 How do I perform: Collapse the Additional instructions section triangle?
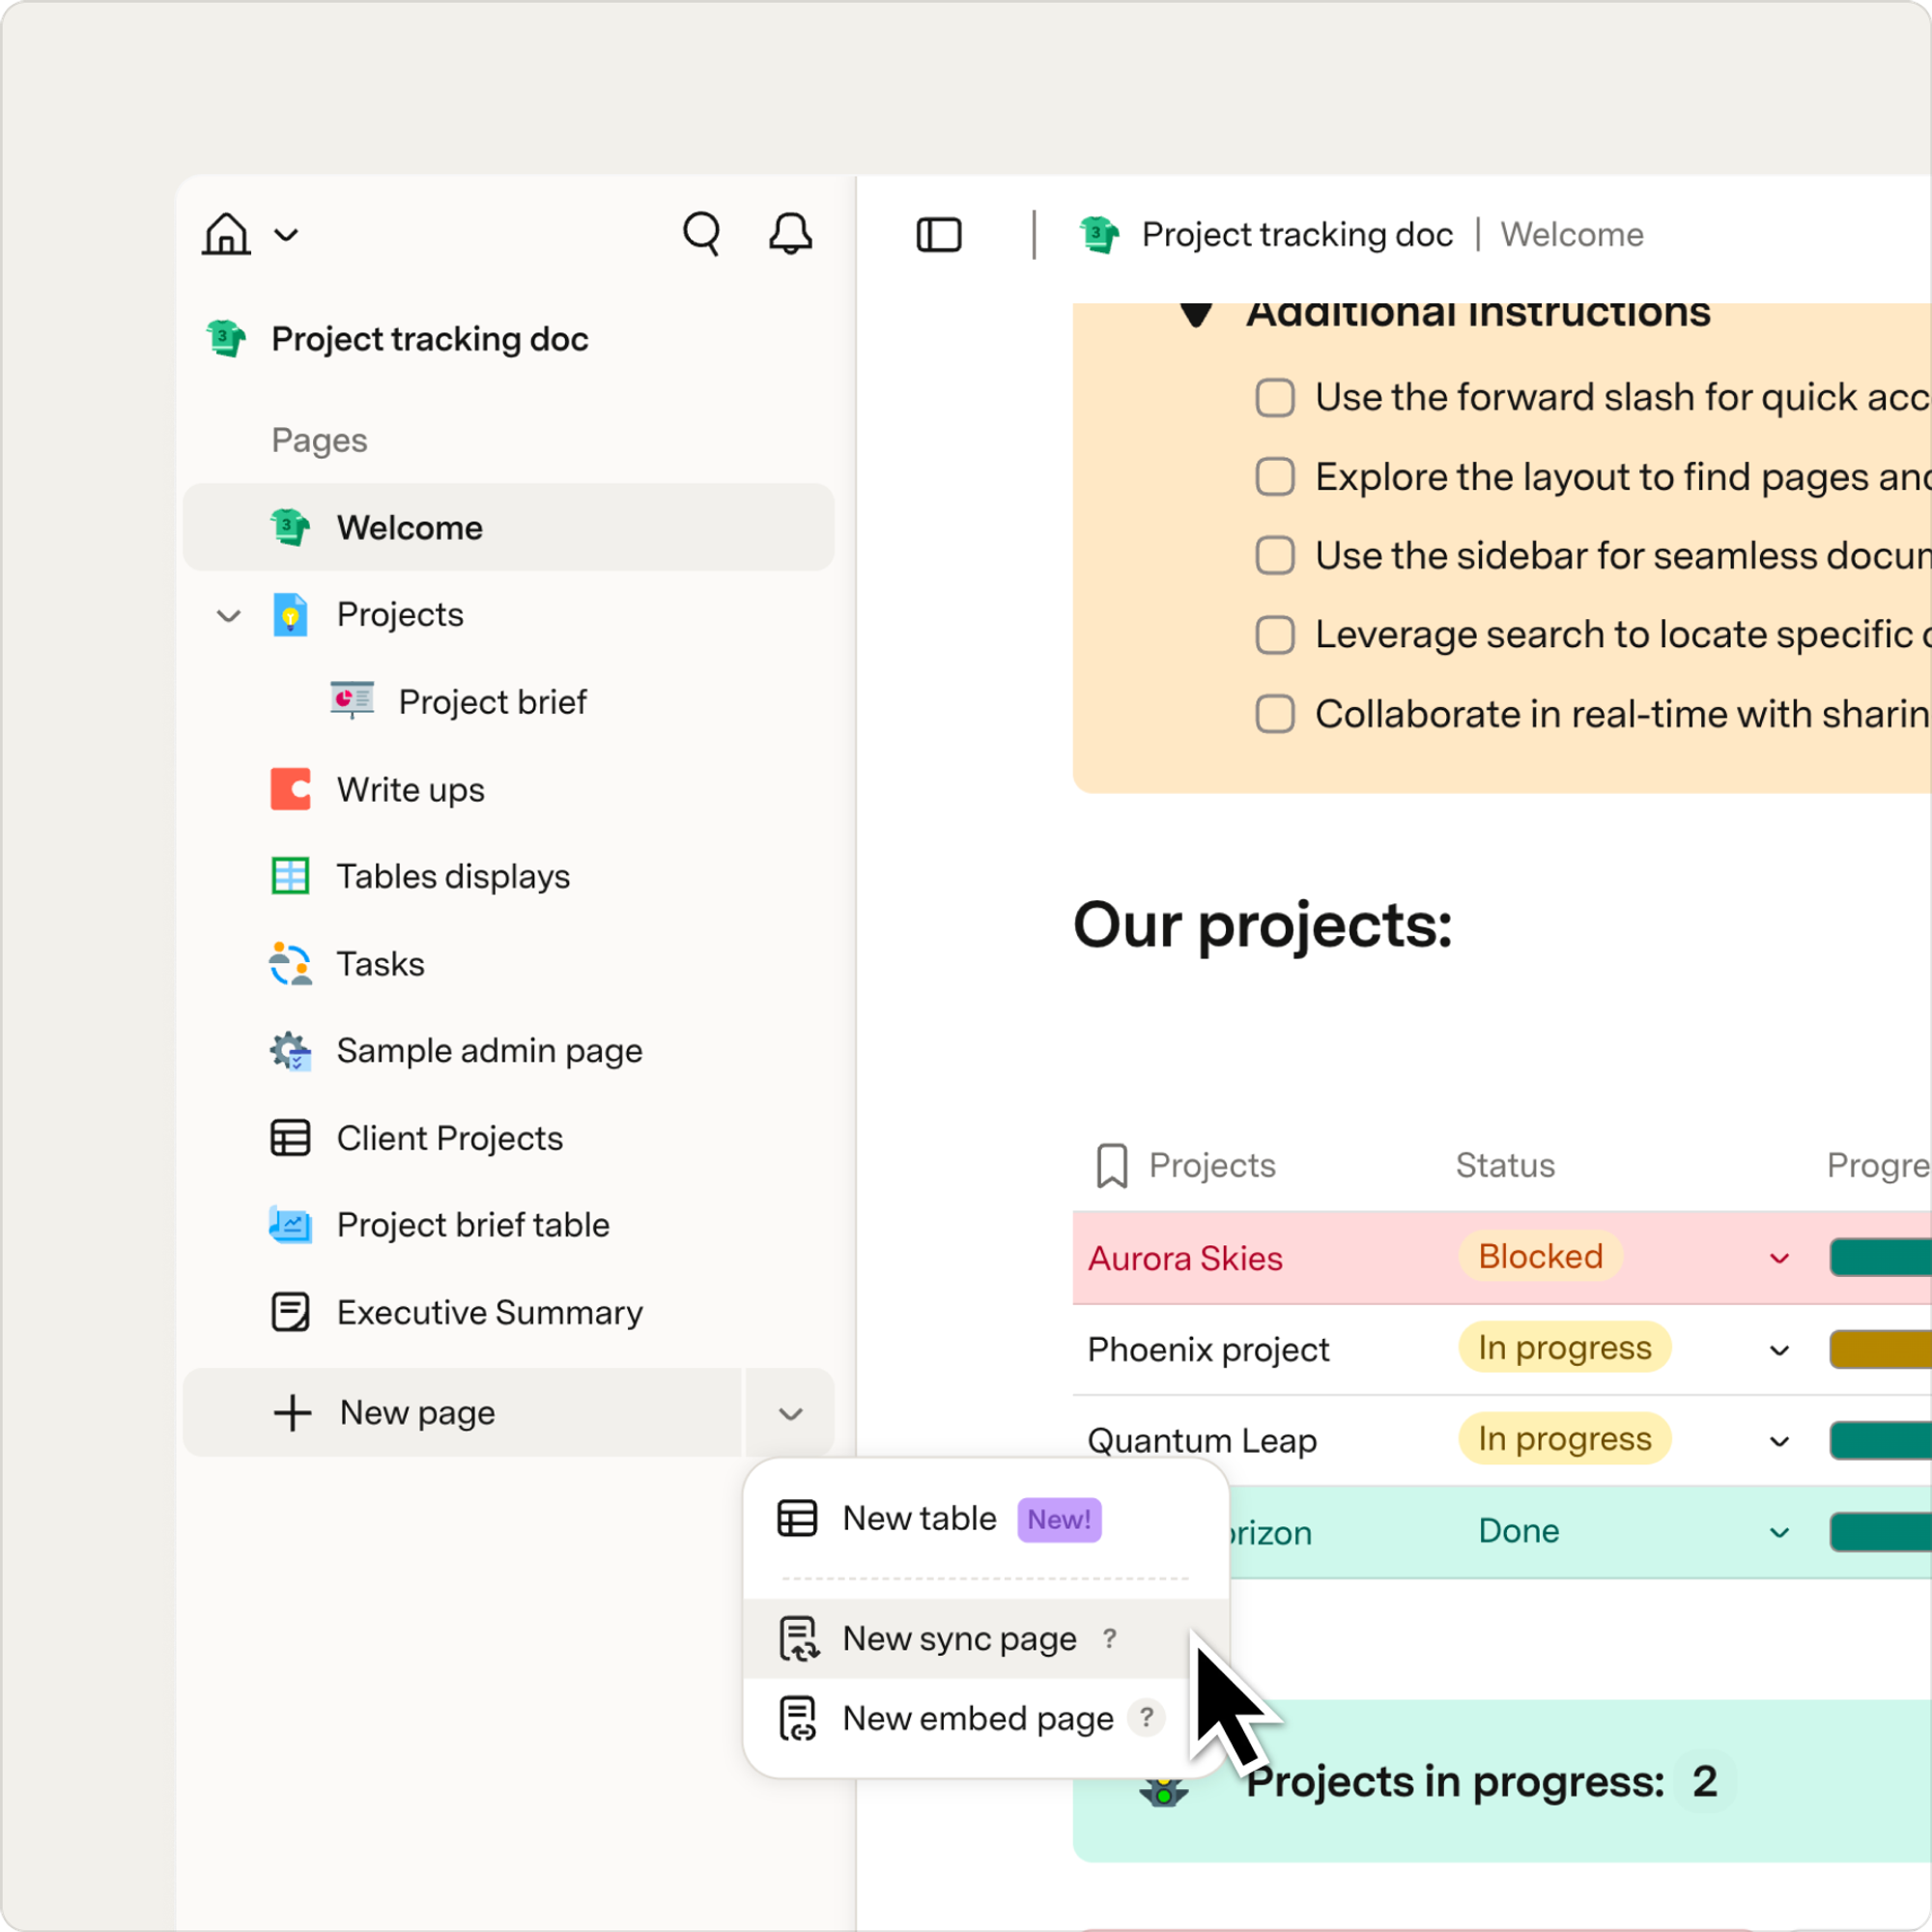click(1196, 314)
